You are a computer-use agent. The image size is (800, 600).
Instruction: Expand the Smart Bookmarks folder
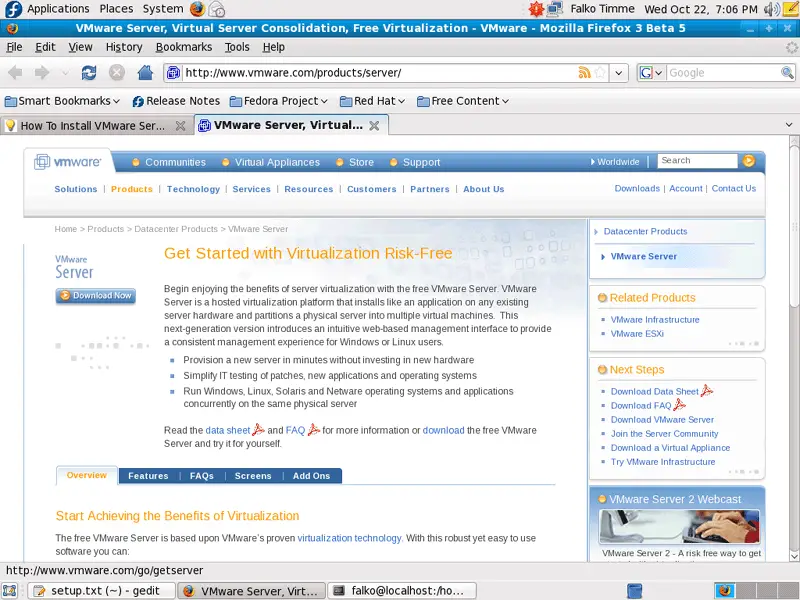click(62, 101)
